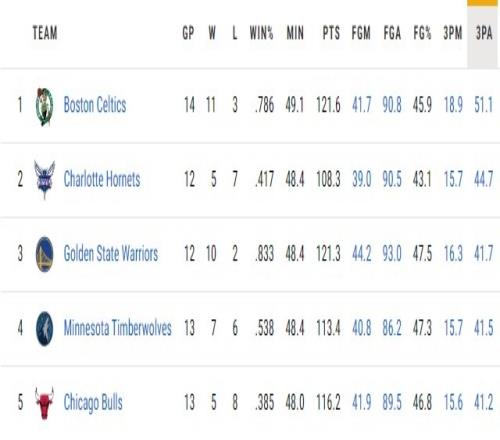The height and width of the screenshot is (440, 500).
Task: Open Hornets 3PM value 15.7
Action: [453, 180]
